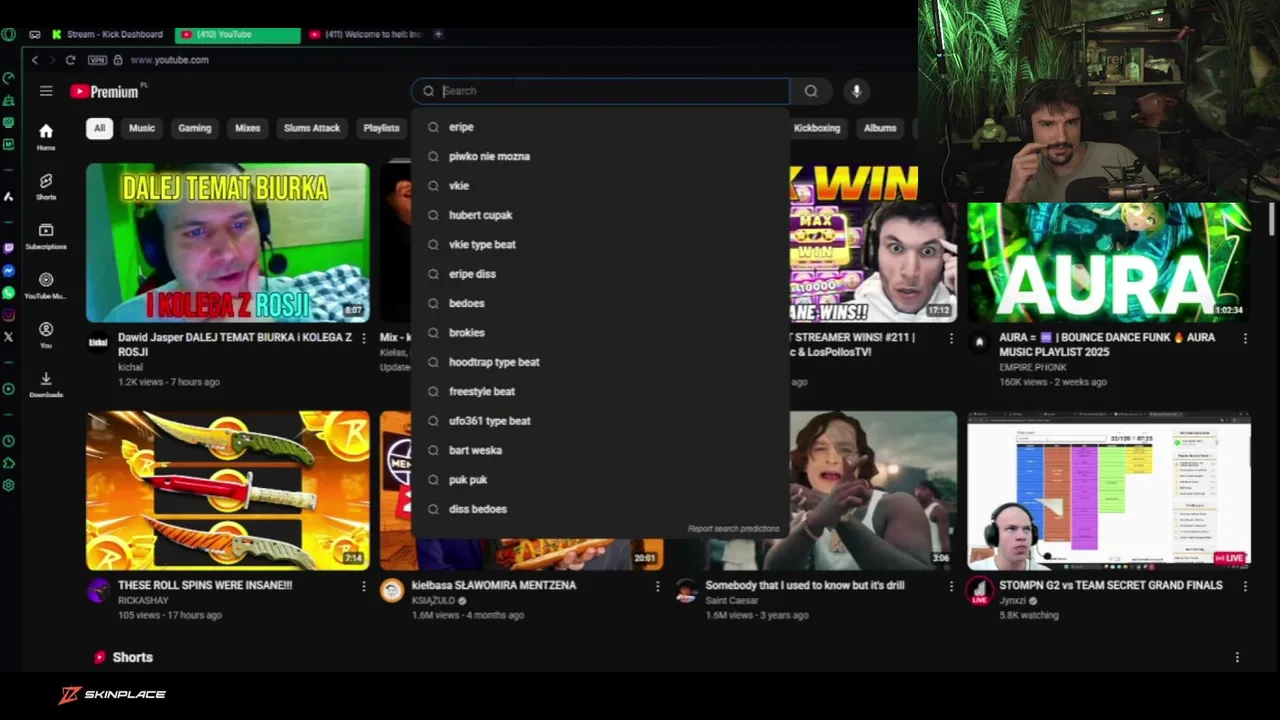Switch to the Welcome to hell tab

(365, 34)
